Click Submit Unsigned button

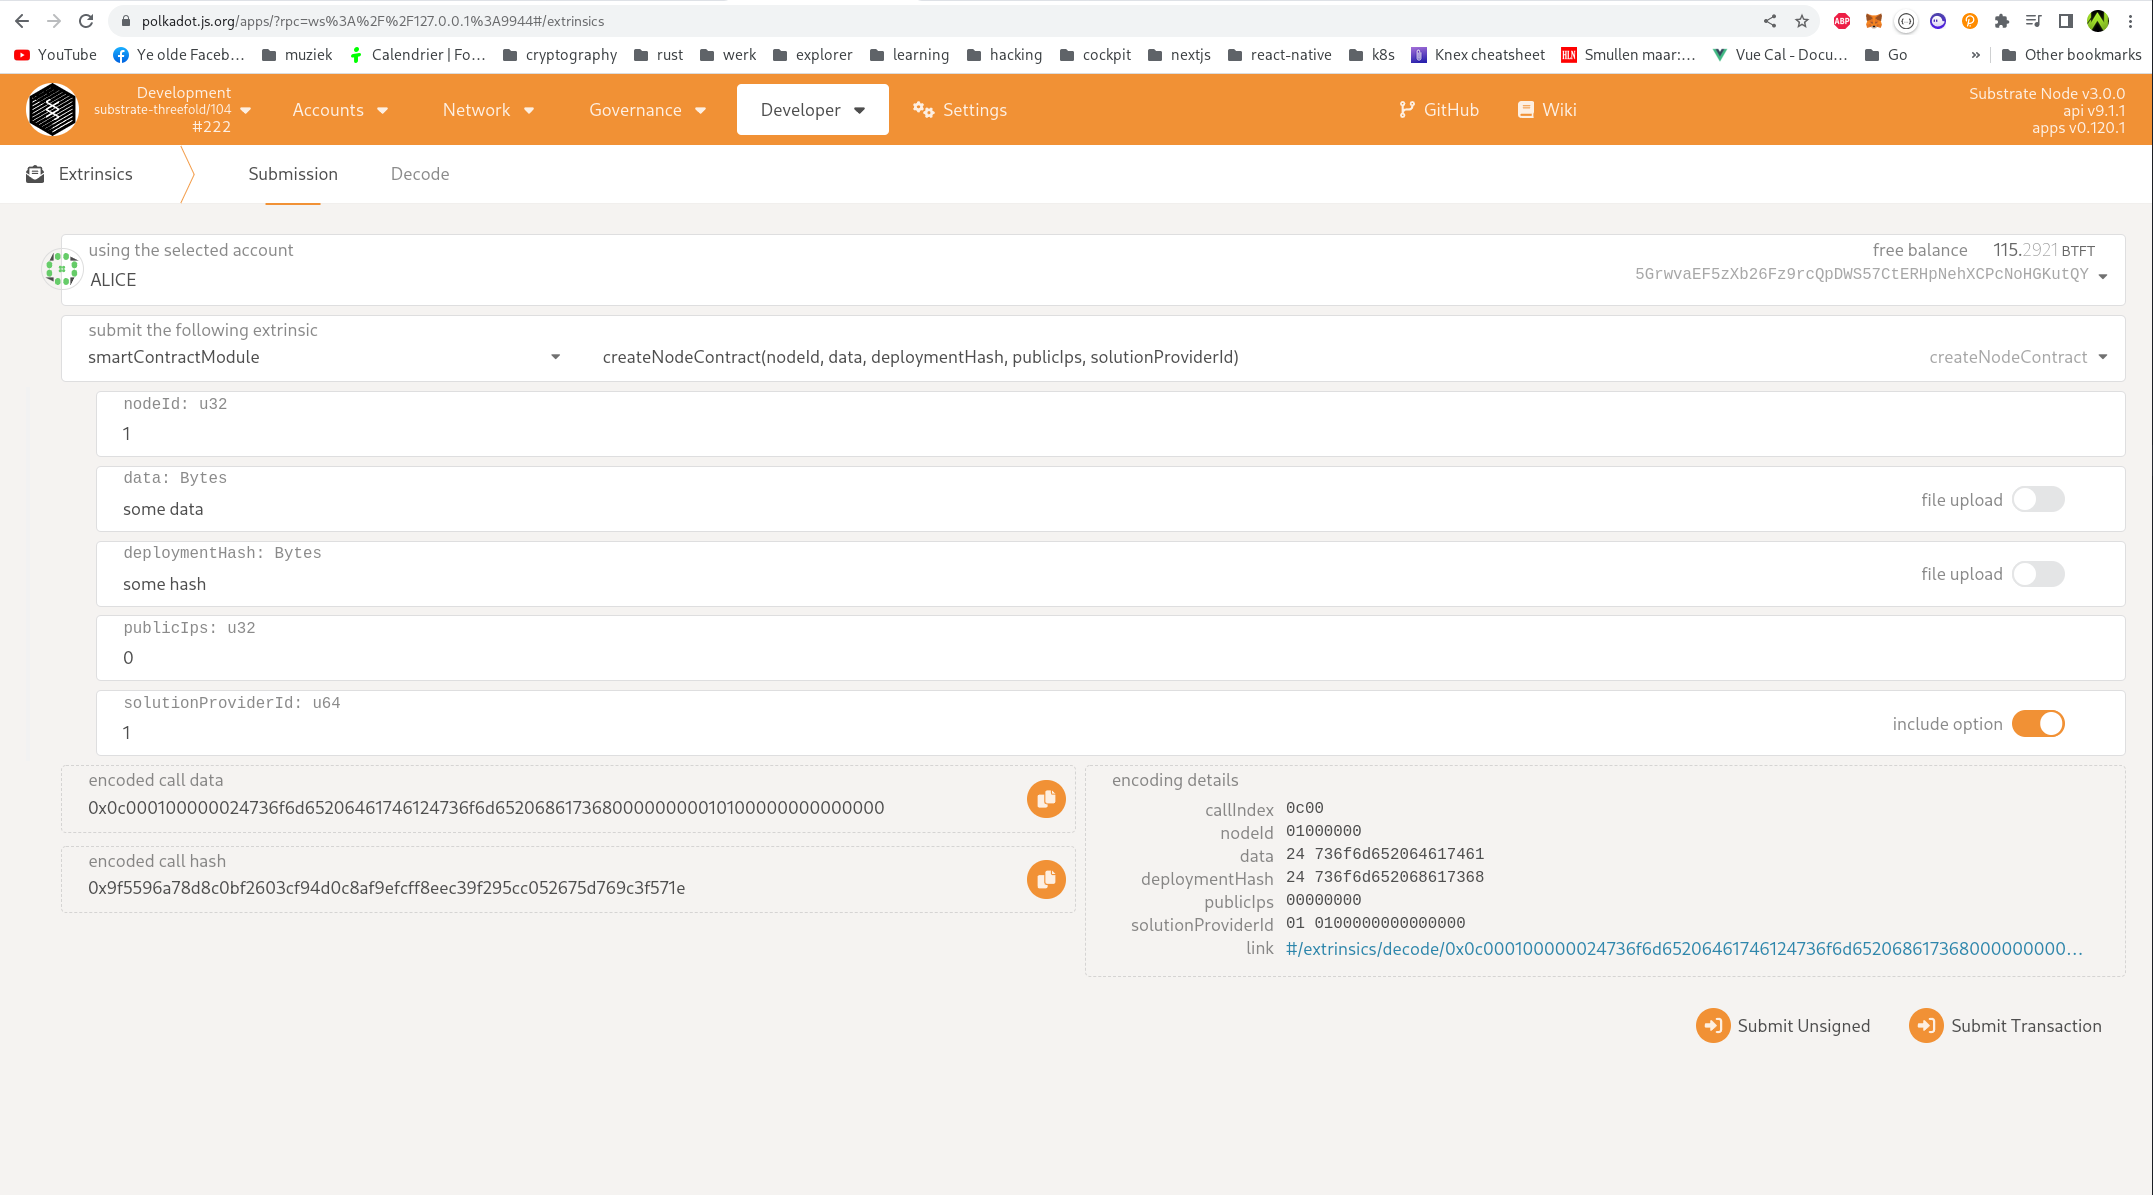(1783, 1026)
